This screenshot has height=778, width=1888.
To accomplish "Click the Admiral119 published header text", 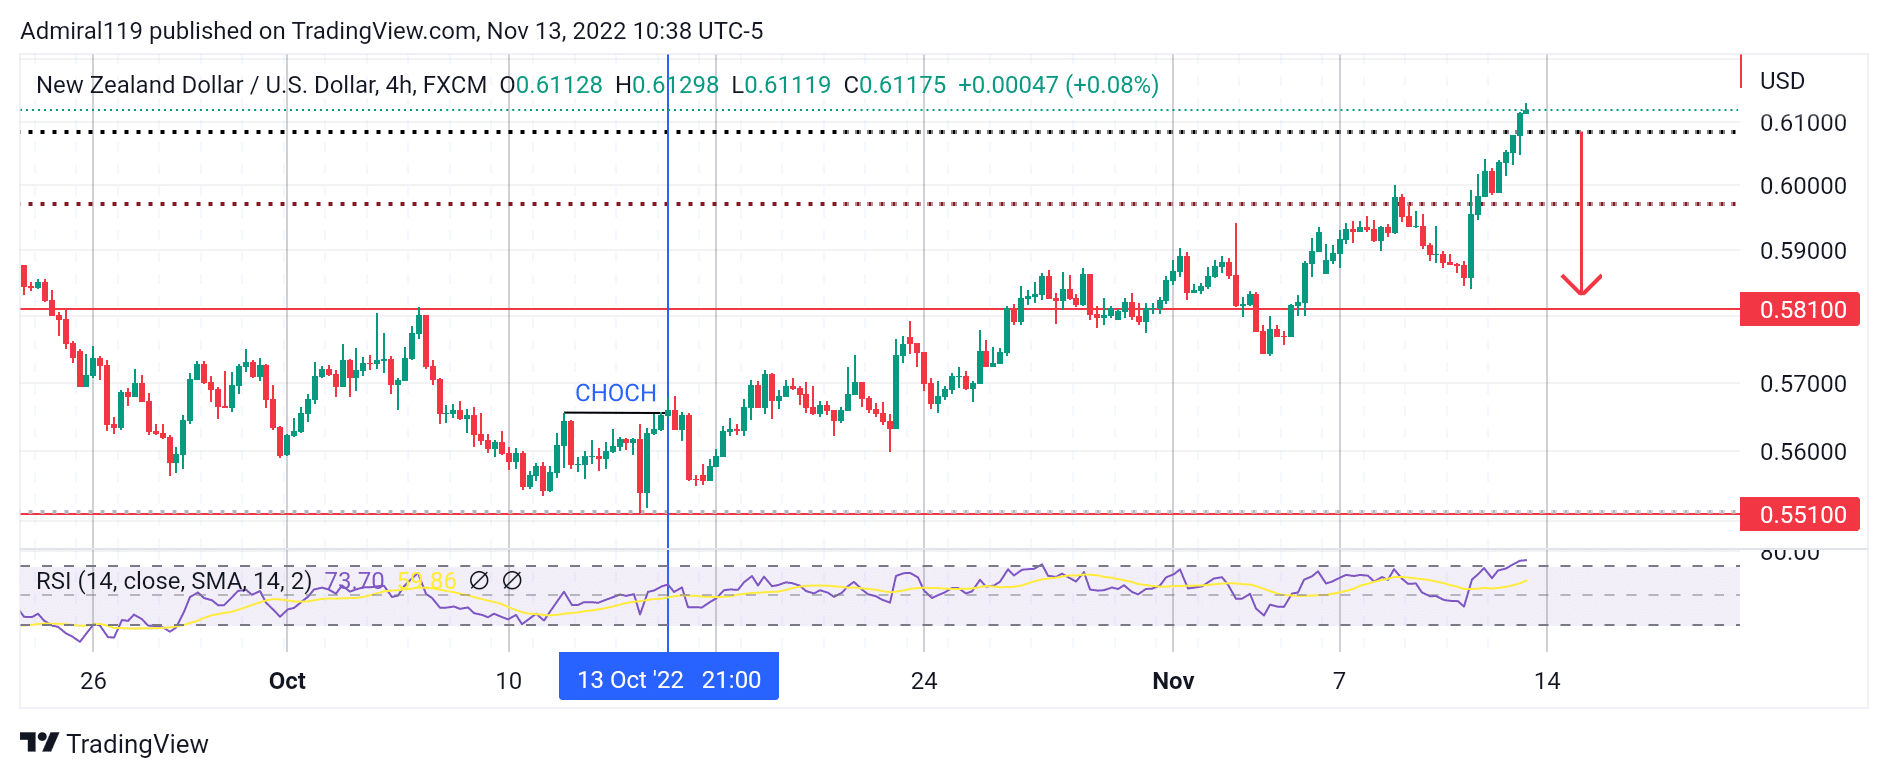I will click(x=391, y=31).
